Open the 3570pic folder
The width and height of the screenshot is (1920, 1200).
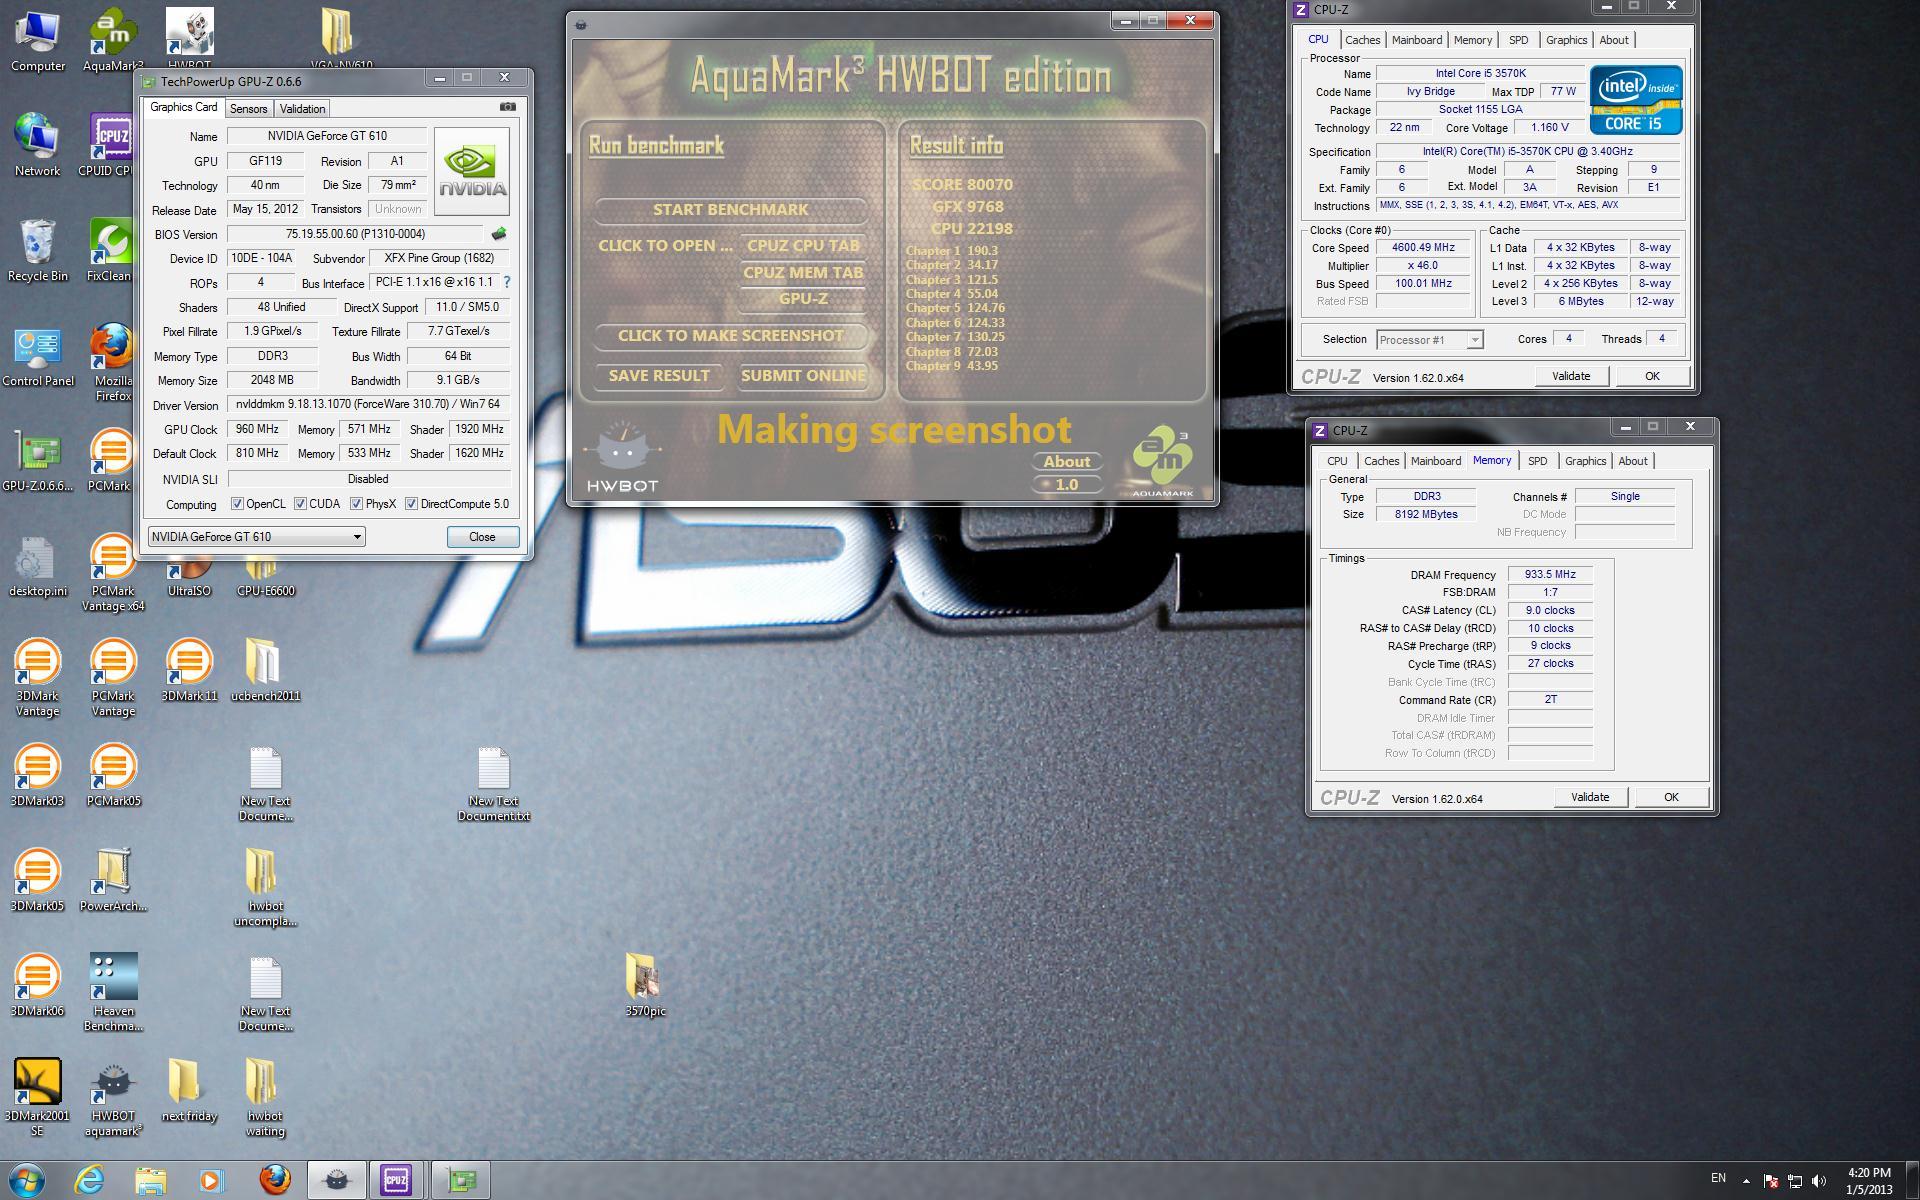point(645,985)
